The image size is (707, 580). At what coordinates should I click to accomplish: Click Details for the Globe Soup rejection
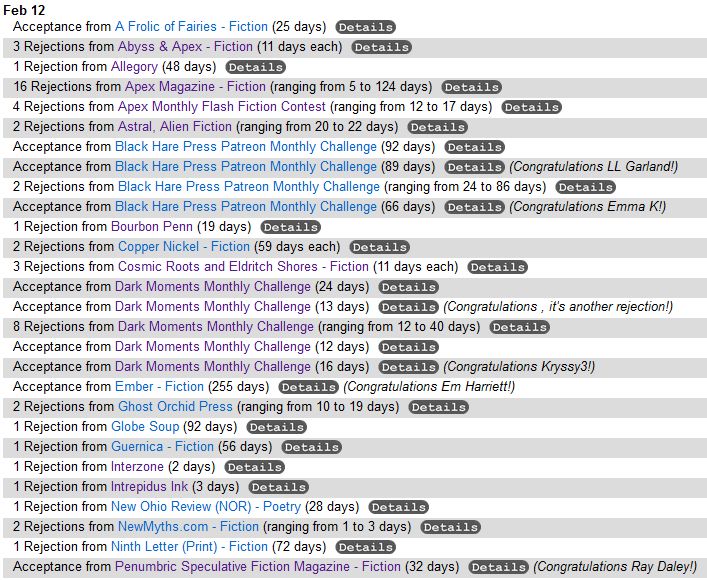pyautogui.click(x=276, y=427)
